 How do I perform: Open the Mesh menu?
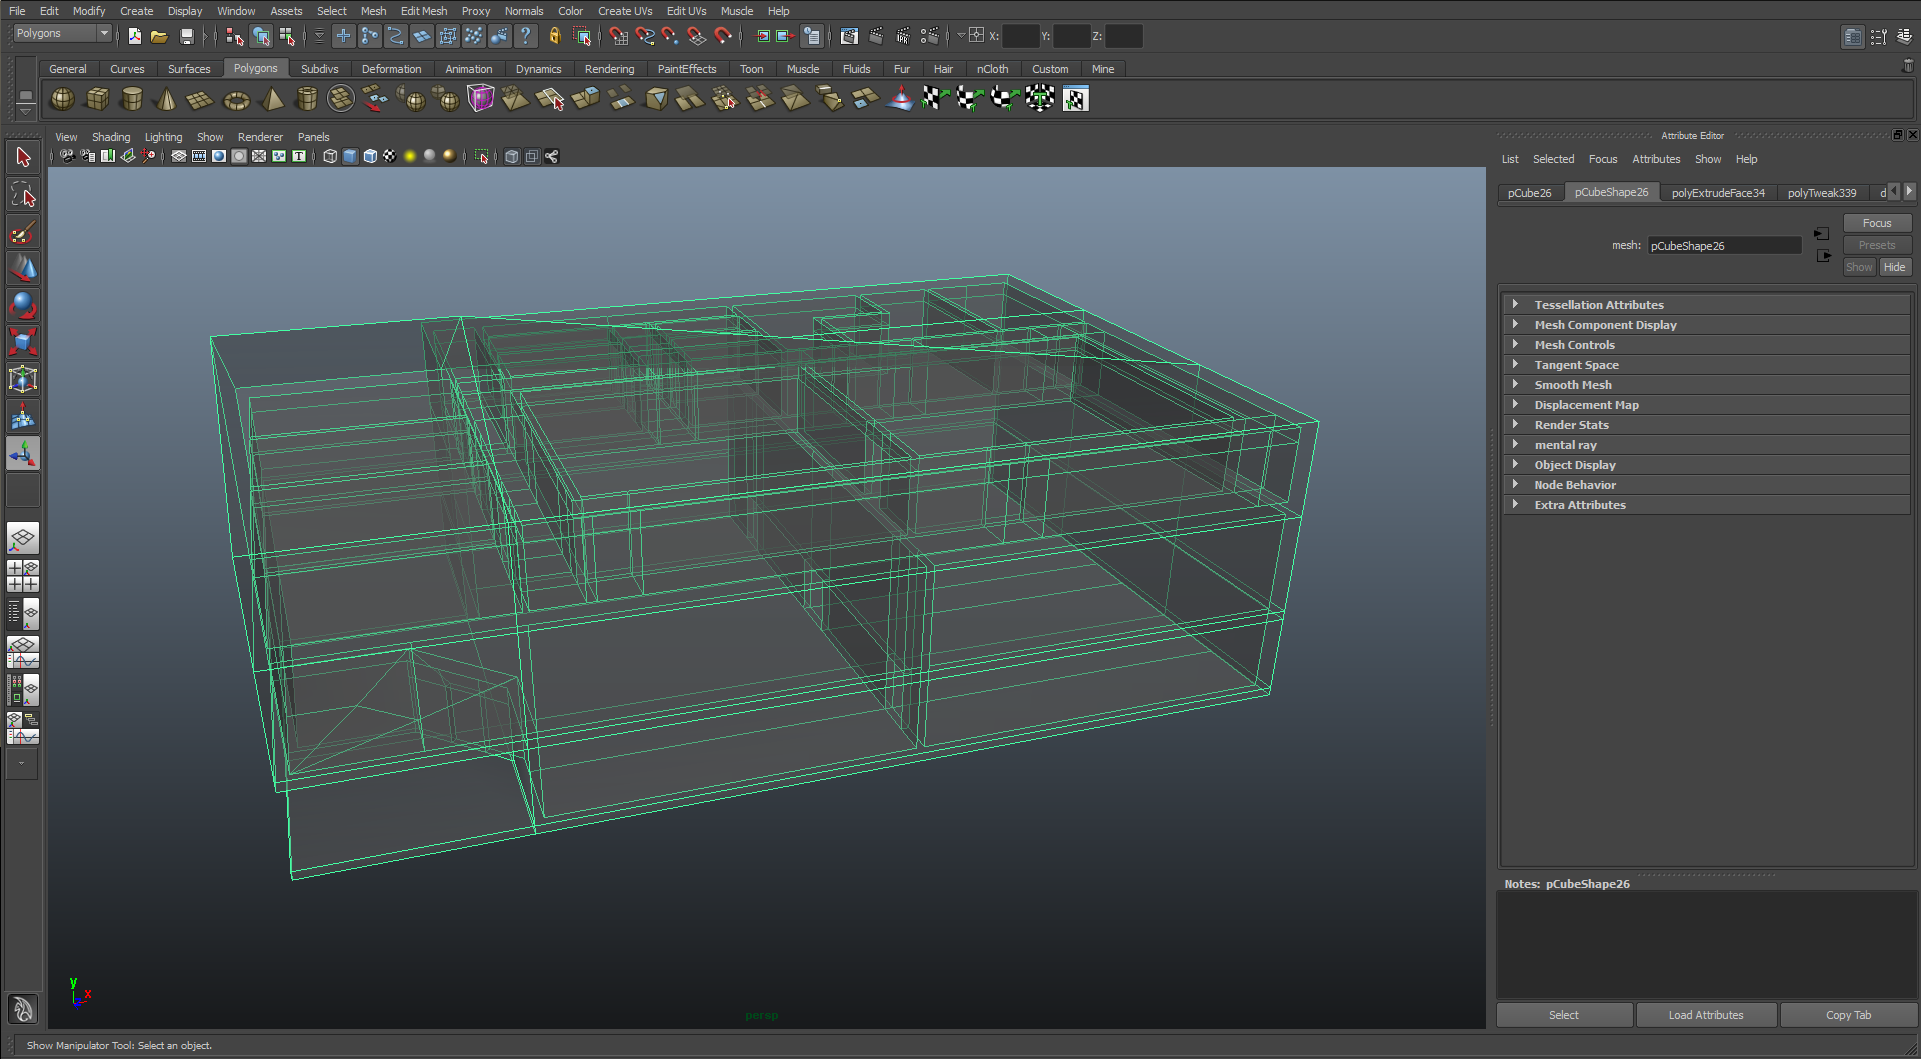point(373,11)
